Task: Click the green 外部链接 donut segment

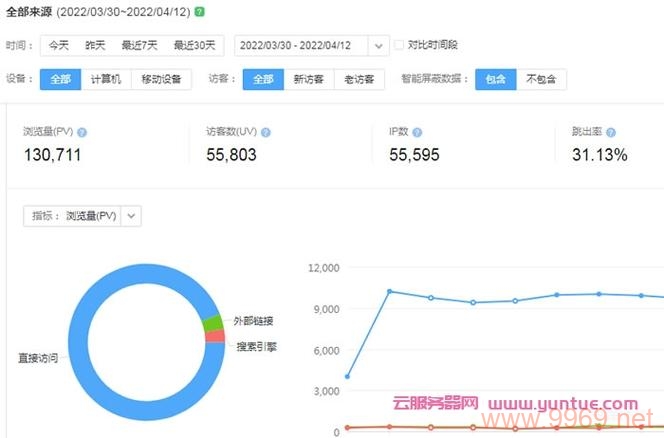Action: coord(213,324)
